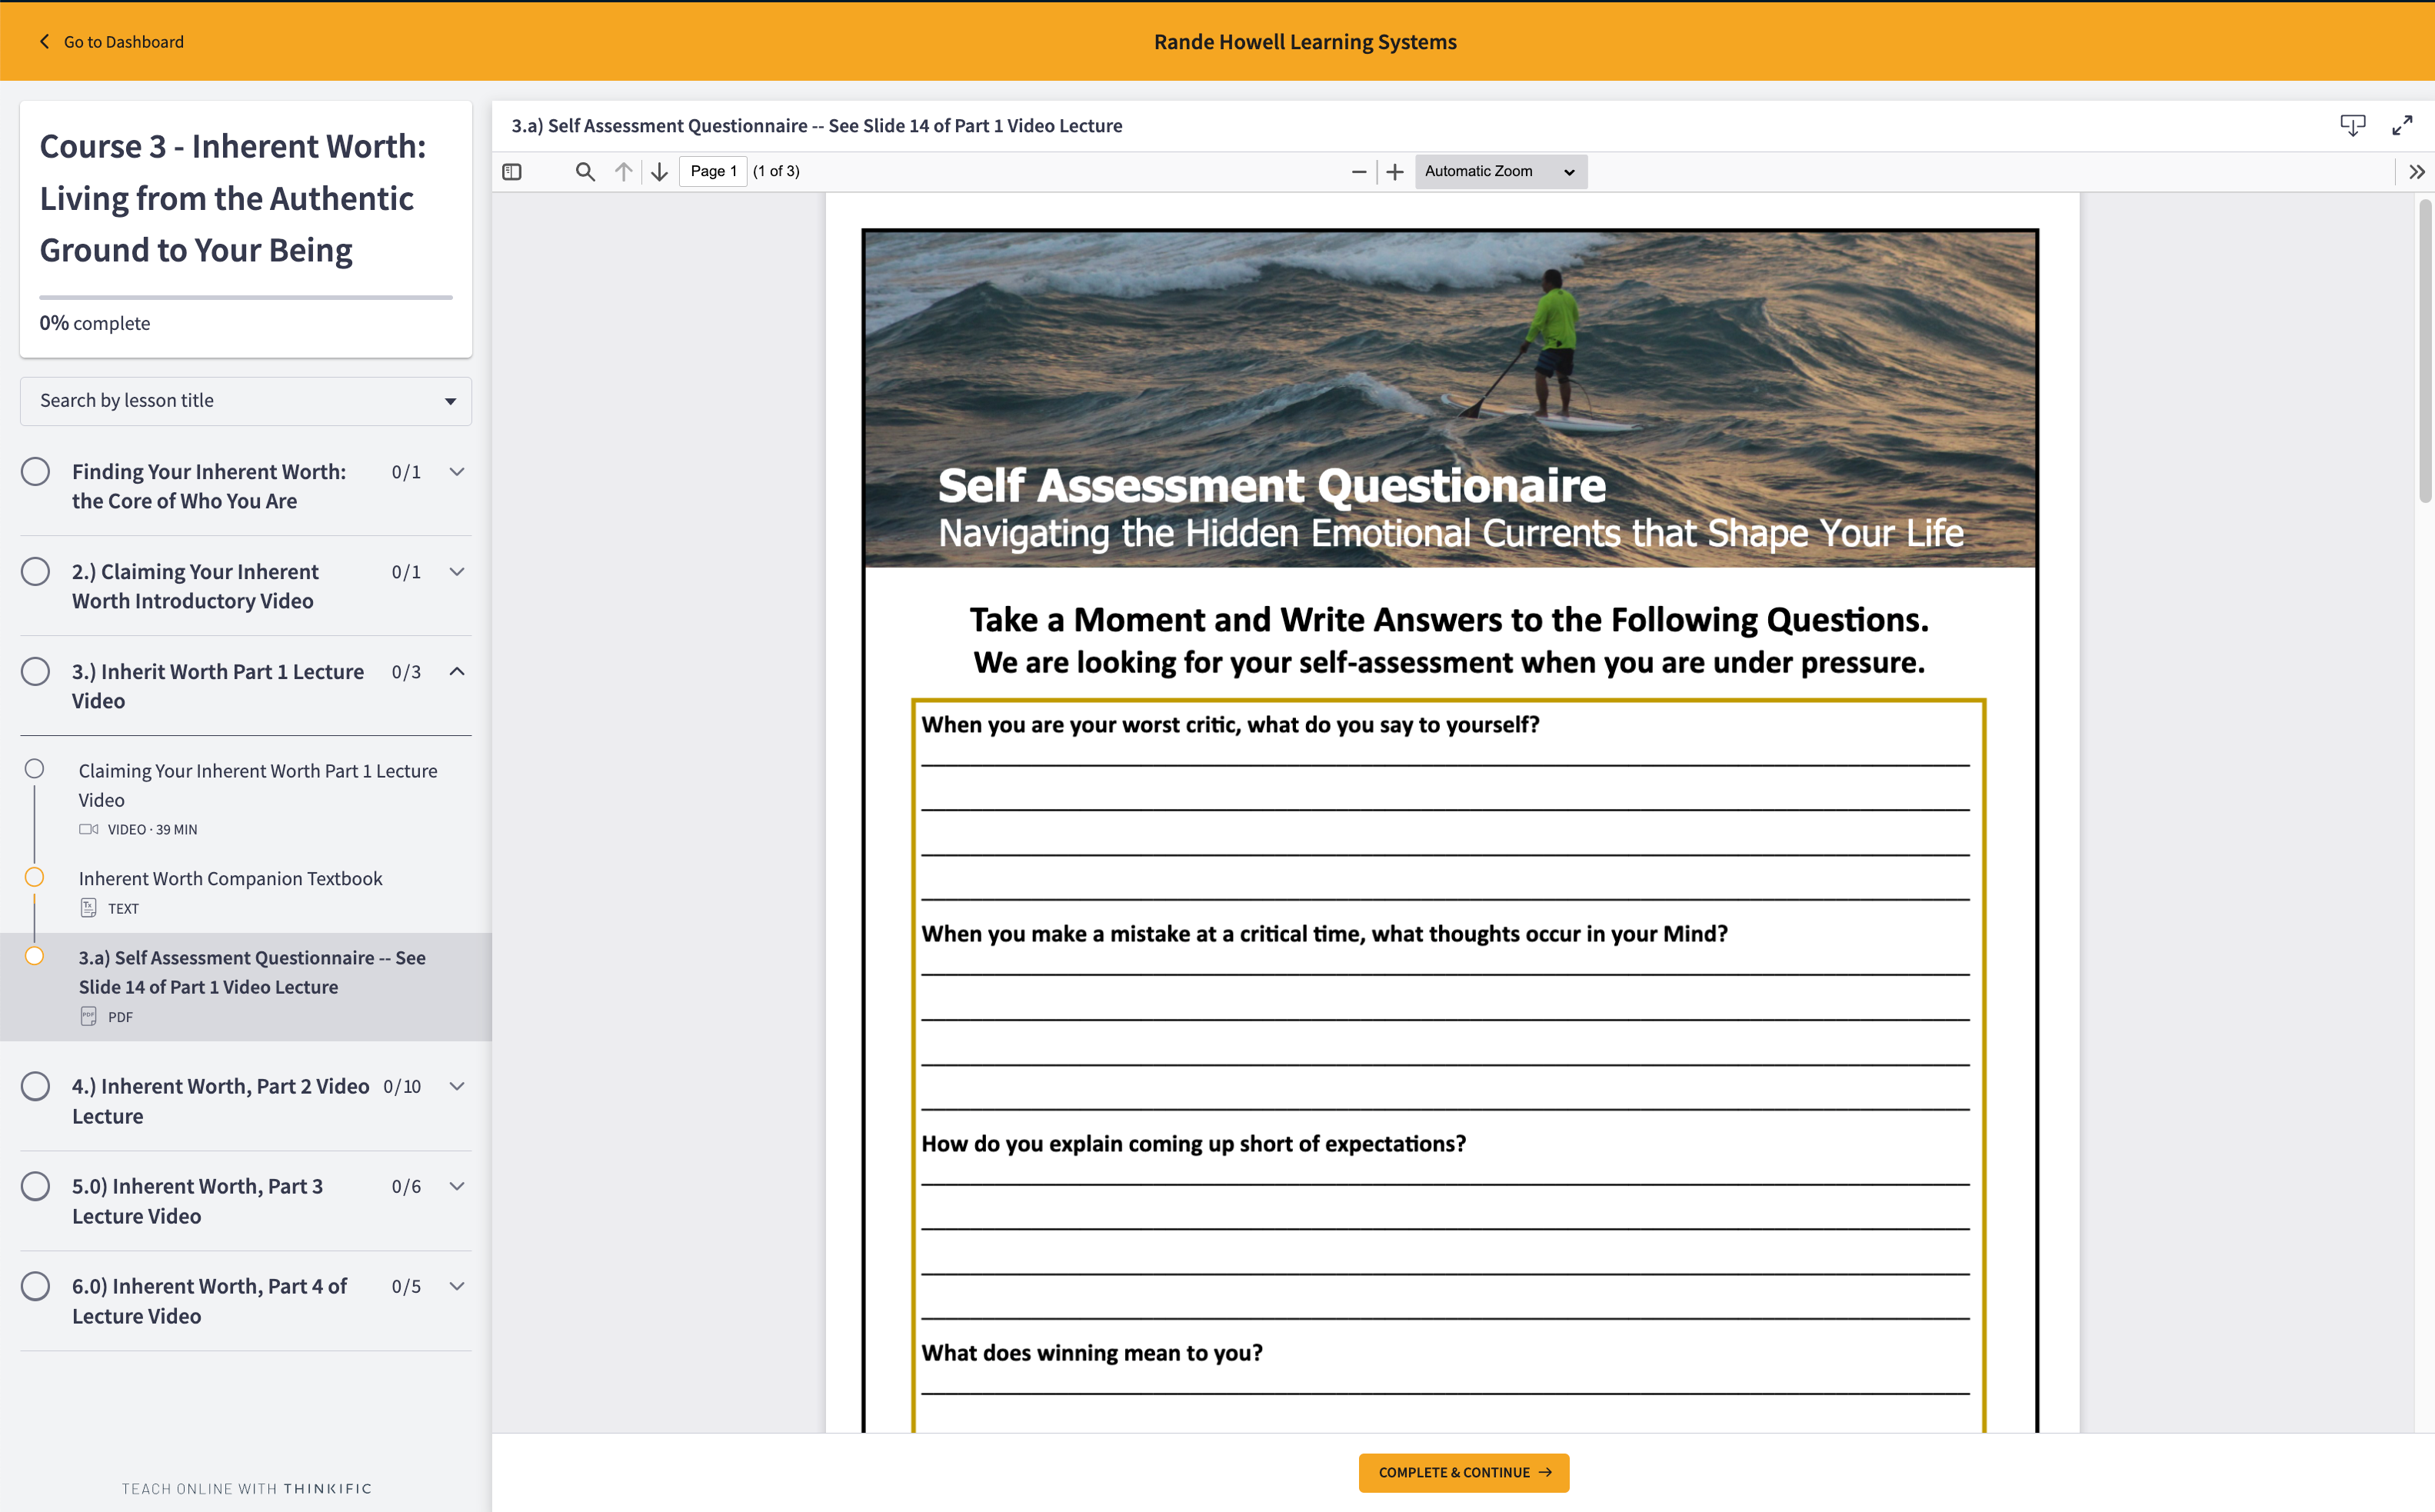Enter fullscreen mode for lesson

tap(2402, 125)
